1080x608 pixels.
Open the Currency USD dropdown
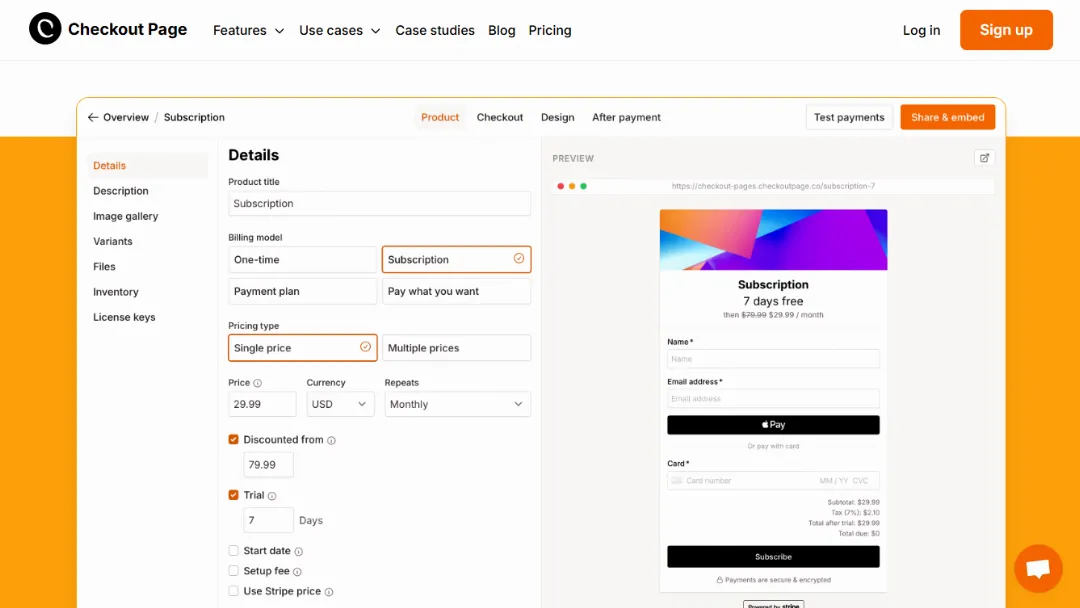click(340, 404)
